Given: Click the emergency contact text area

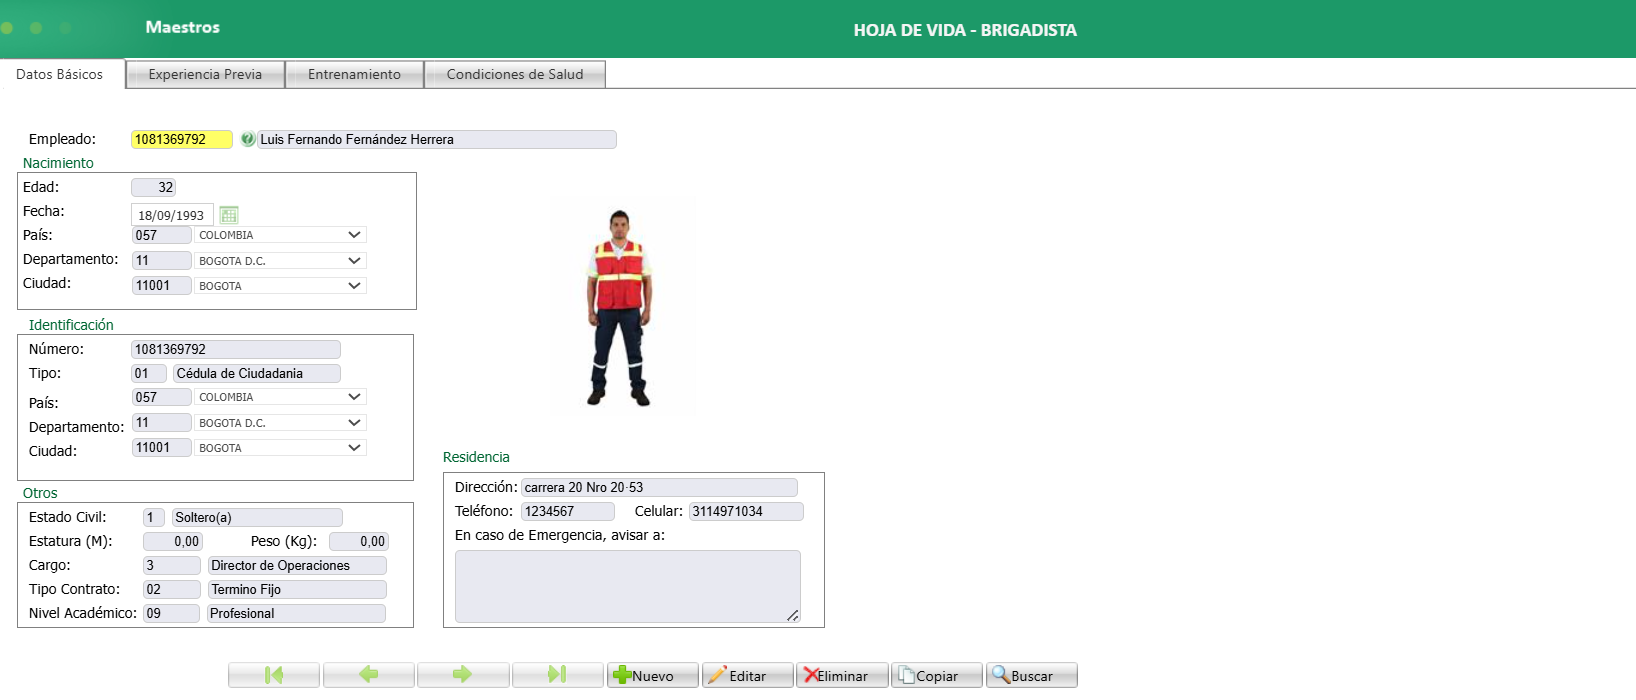Looking at the screenshot, I should (628, 586).
